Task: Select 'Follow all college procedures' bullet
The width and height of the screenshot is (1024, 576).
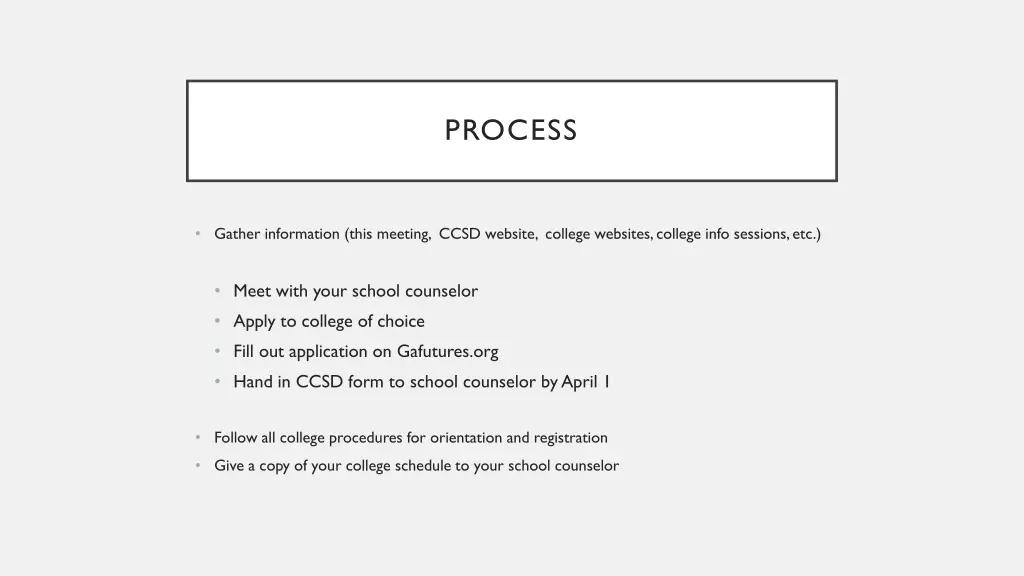Action: pos(411,438)
